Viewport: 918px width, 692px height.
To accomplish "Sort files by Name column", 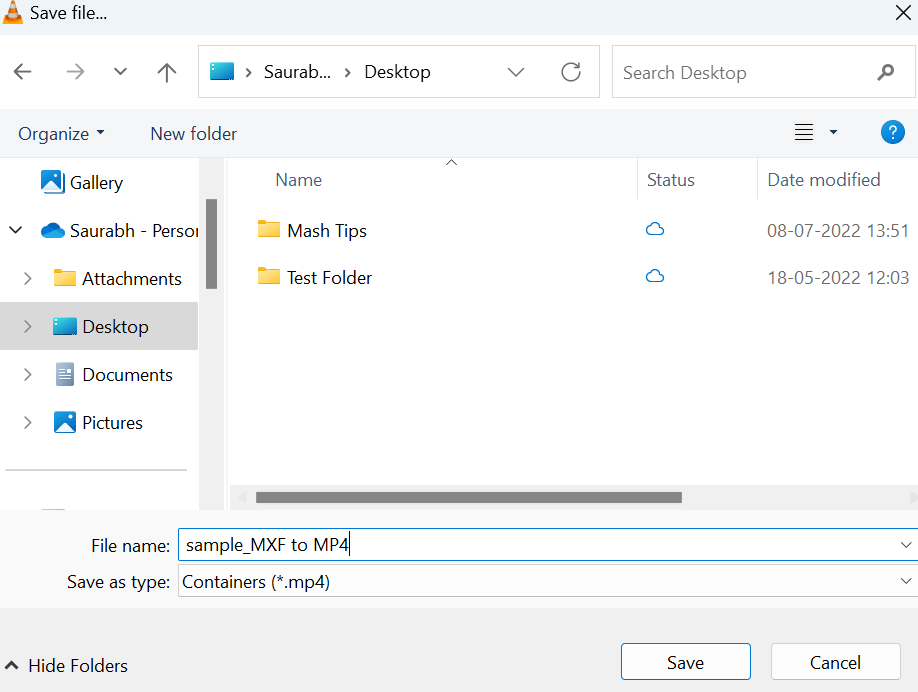I will coord(299,180).
